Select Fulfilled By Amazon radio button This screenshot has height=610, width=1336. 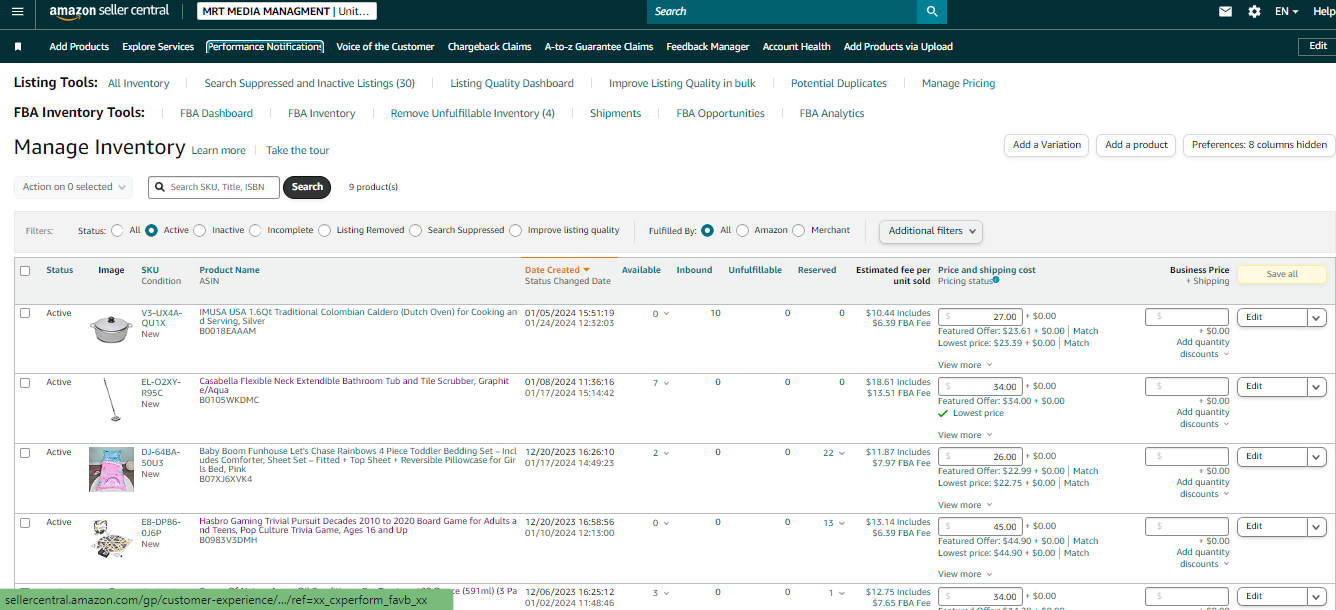coord(742,230)
